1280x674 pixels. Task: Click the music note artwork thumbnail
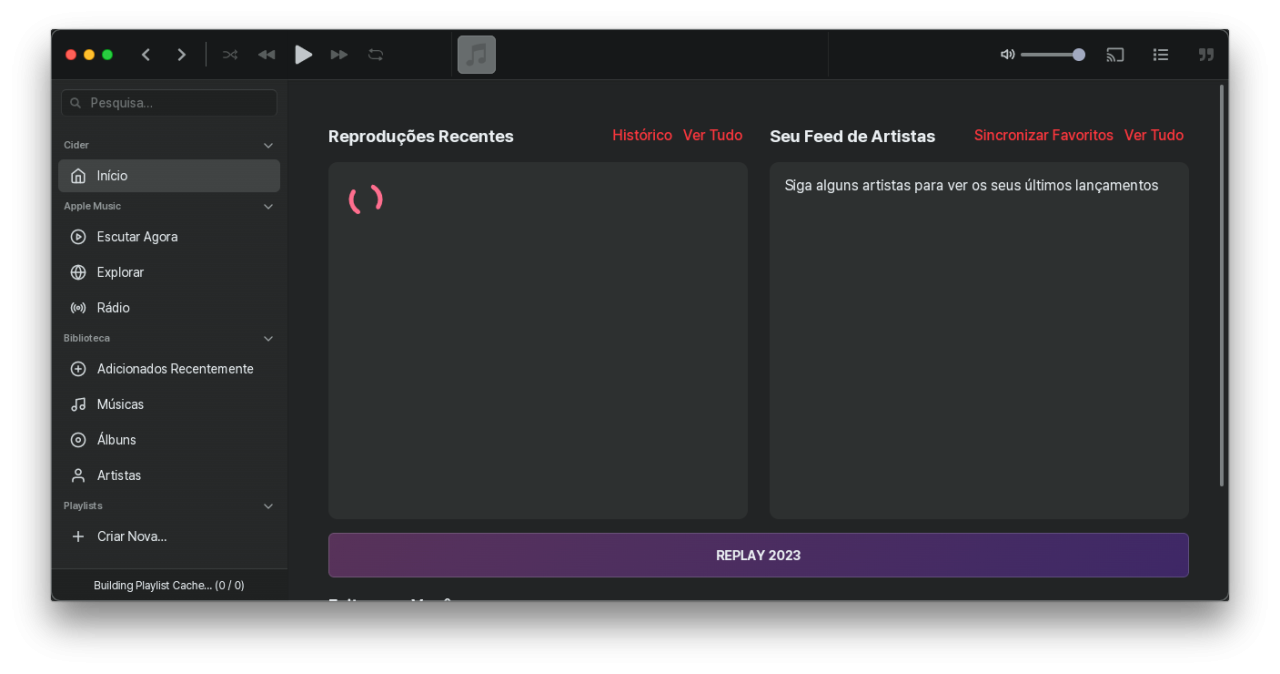(x=477, y=55)
